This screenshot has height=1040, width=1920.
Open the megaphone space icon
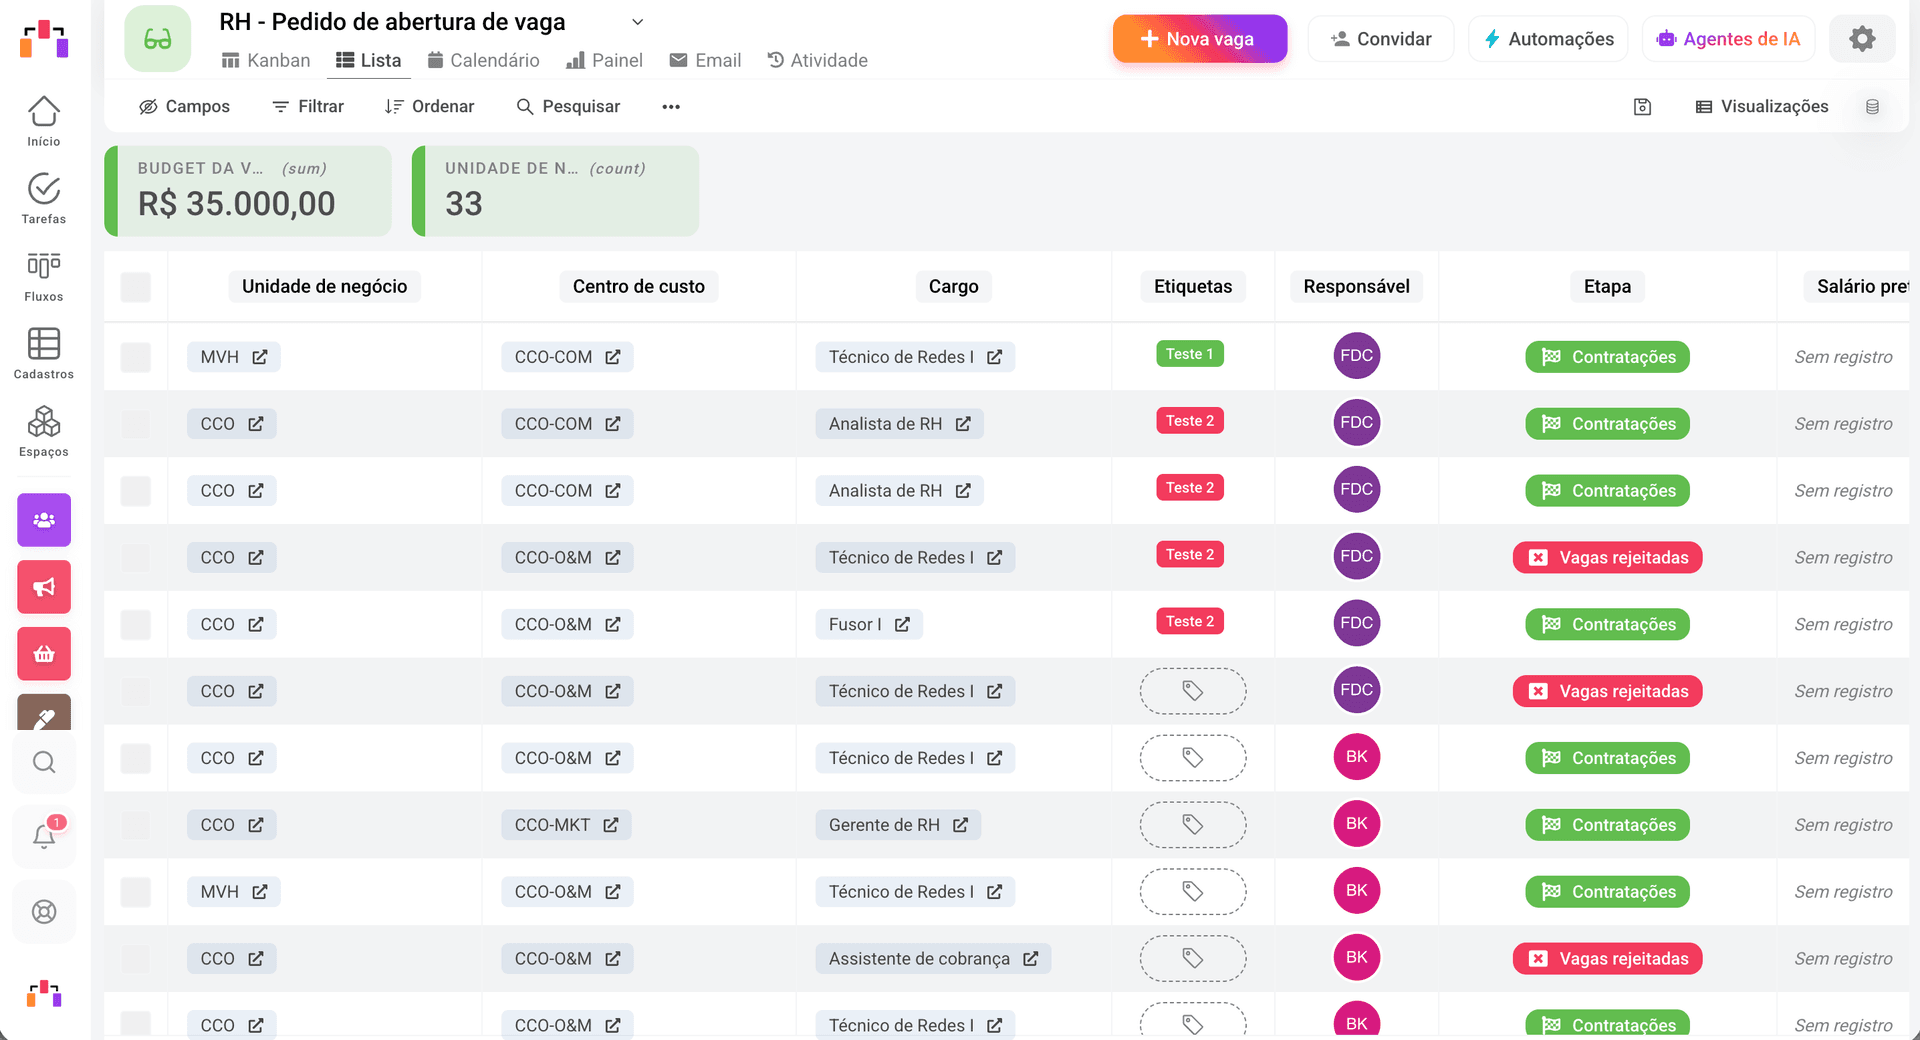[x=44, y=587]
